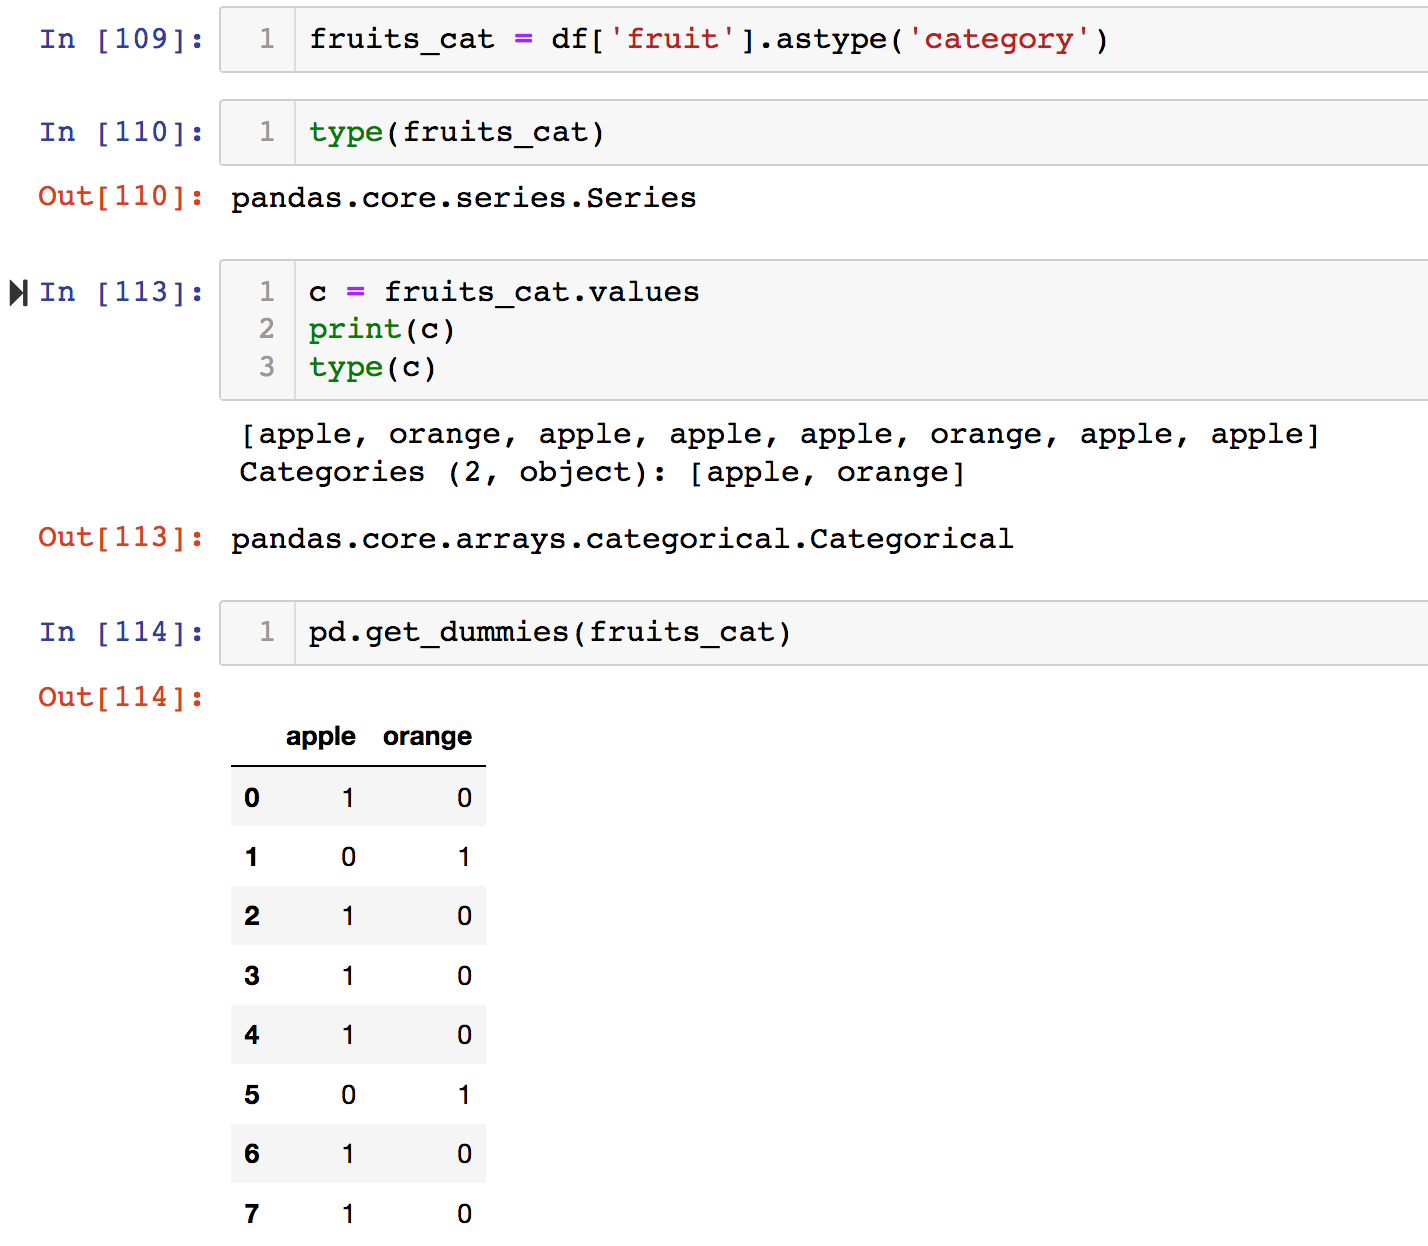Click the orange value in row 5
The height and width of the screenshot is (1246, 1428).
point(464,1095)
